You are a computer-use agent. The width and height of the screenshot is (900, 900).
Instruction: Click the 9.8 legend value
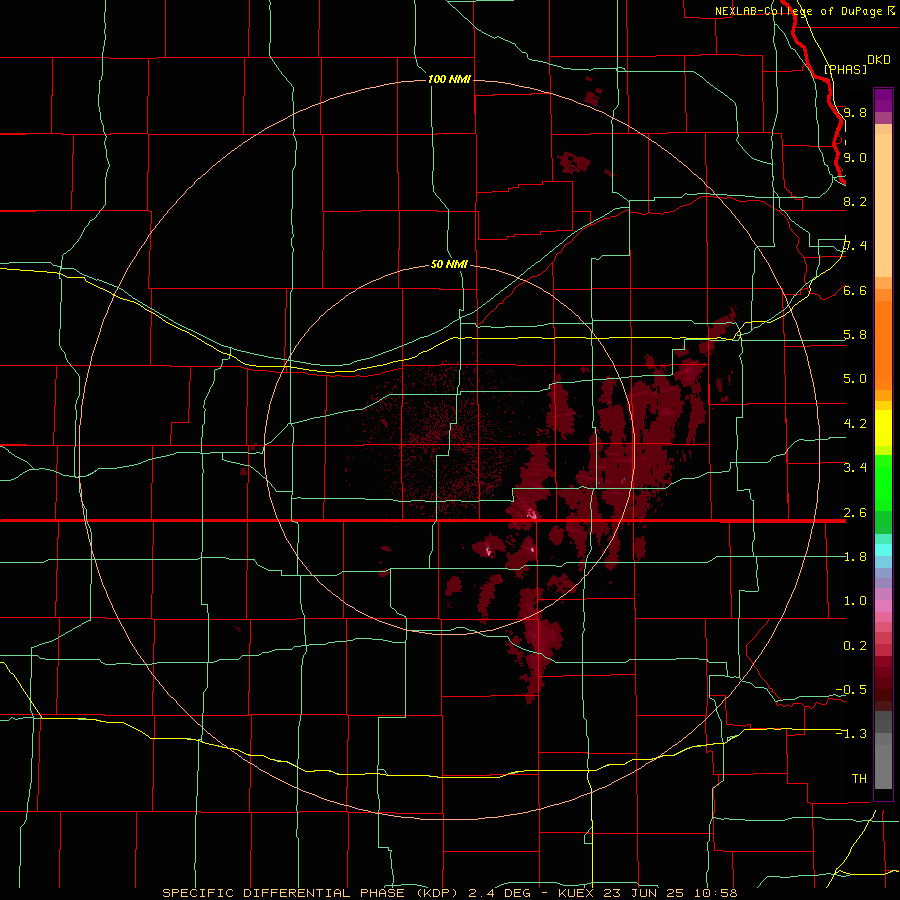(855, 112)
